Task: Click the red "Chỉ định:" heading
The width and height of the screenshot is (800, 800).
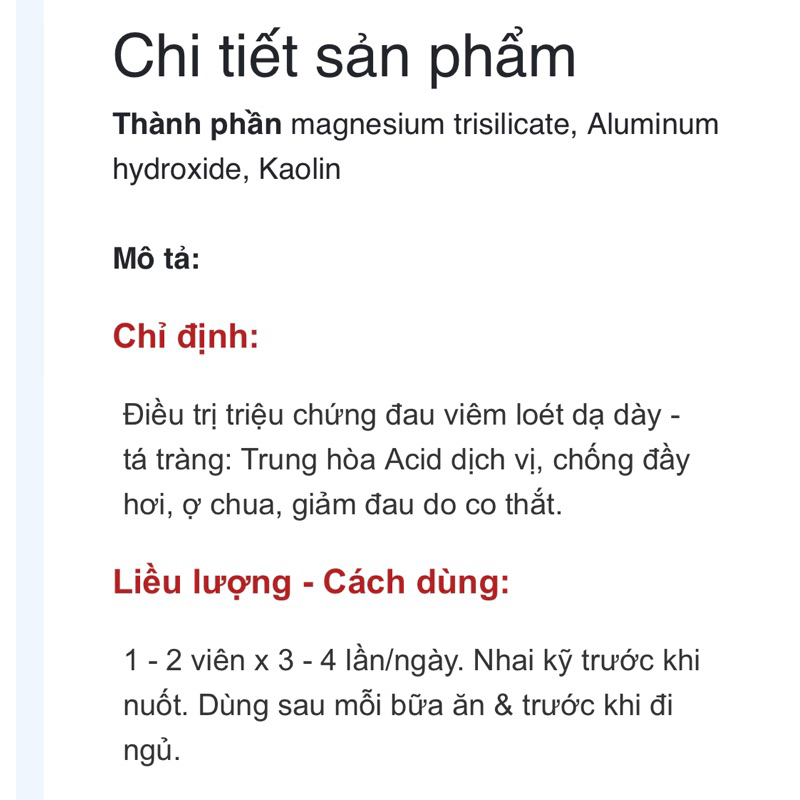Action: click(x=186, y=337)
